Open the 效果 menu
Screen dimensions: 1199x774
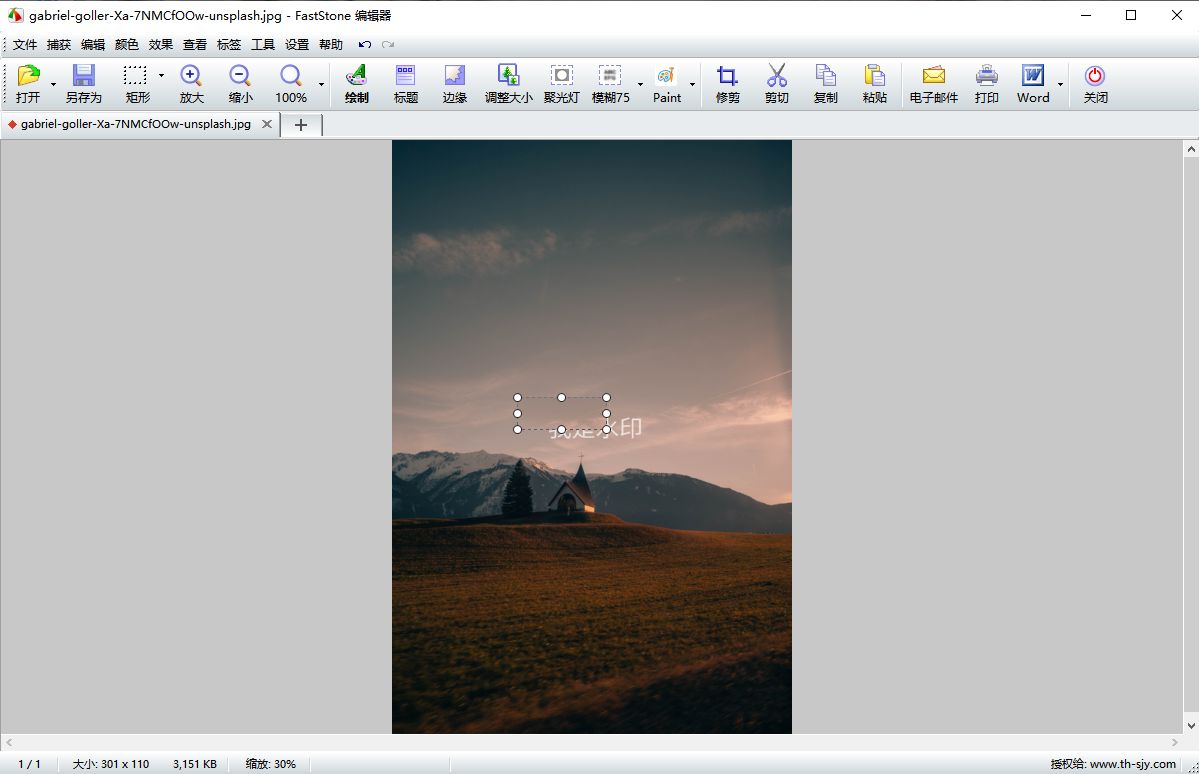pyautogui.click(x=161, y=45)
